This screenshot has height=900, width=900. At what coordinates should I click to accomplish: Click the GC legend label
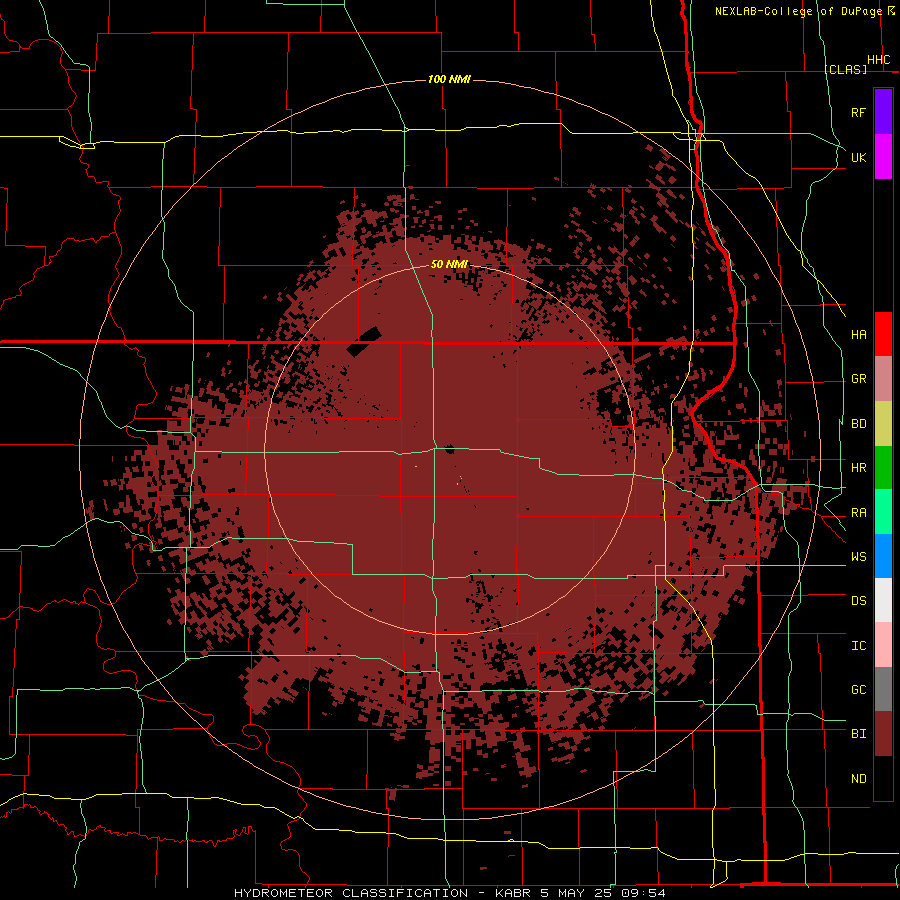click(x=858, y=690)
